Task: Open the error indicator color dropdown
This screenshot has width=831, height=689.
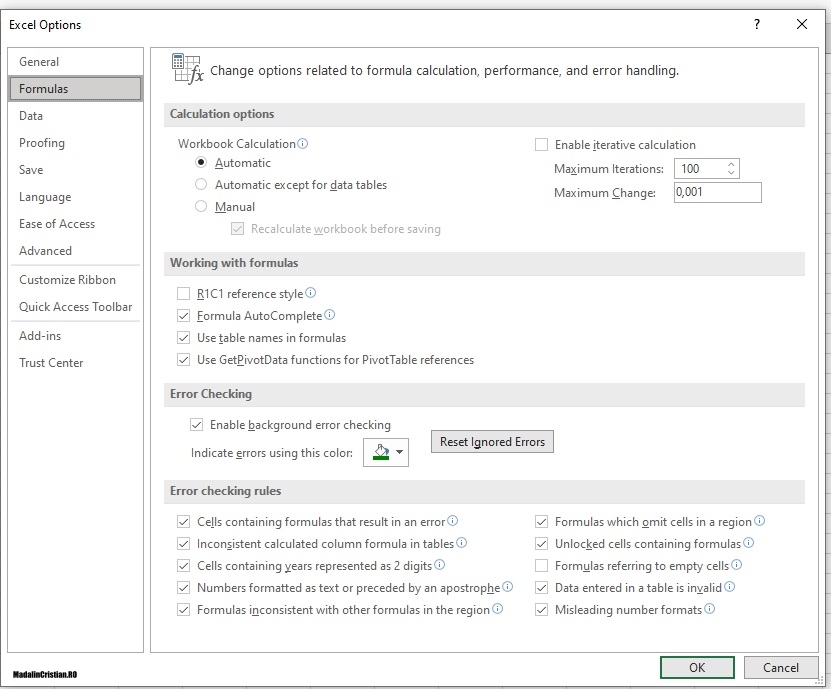Action: coord(400,452)
